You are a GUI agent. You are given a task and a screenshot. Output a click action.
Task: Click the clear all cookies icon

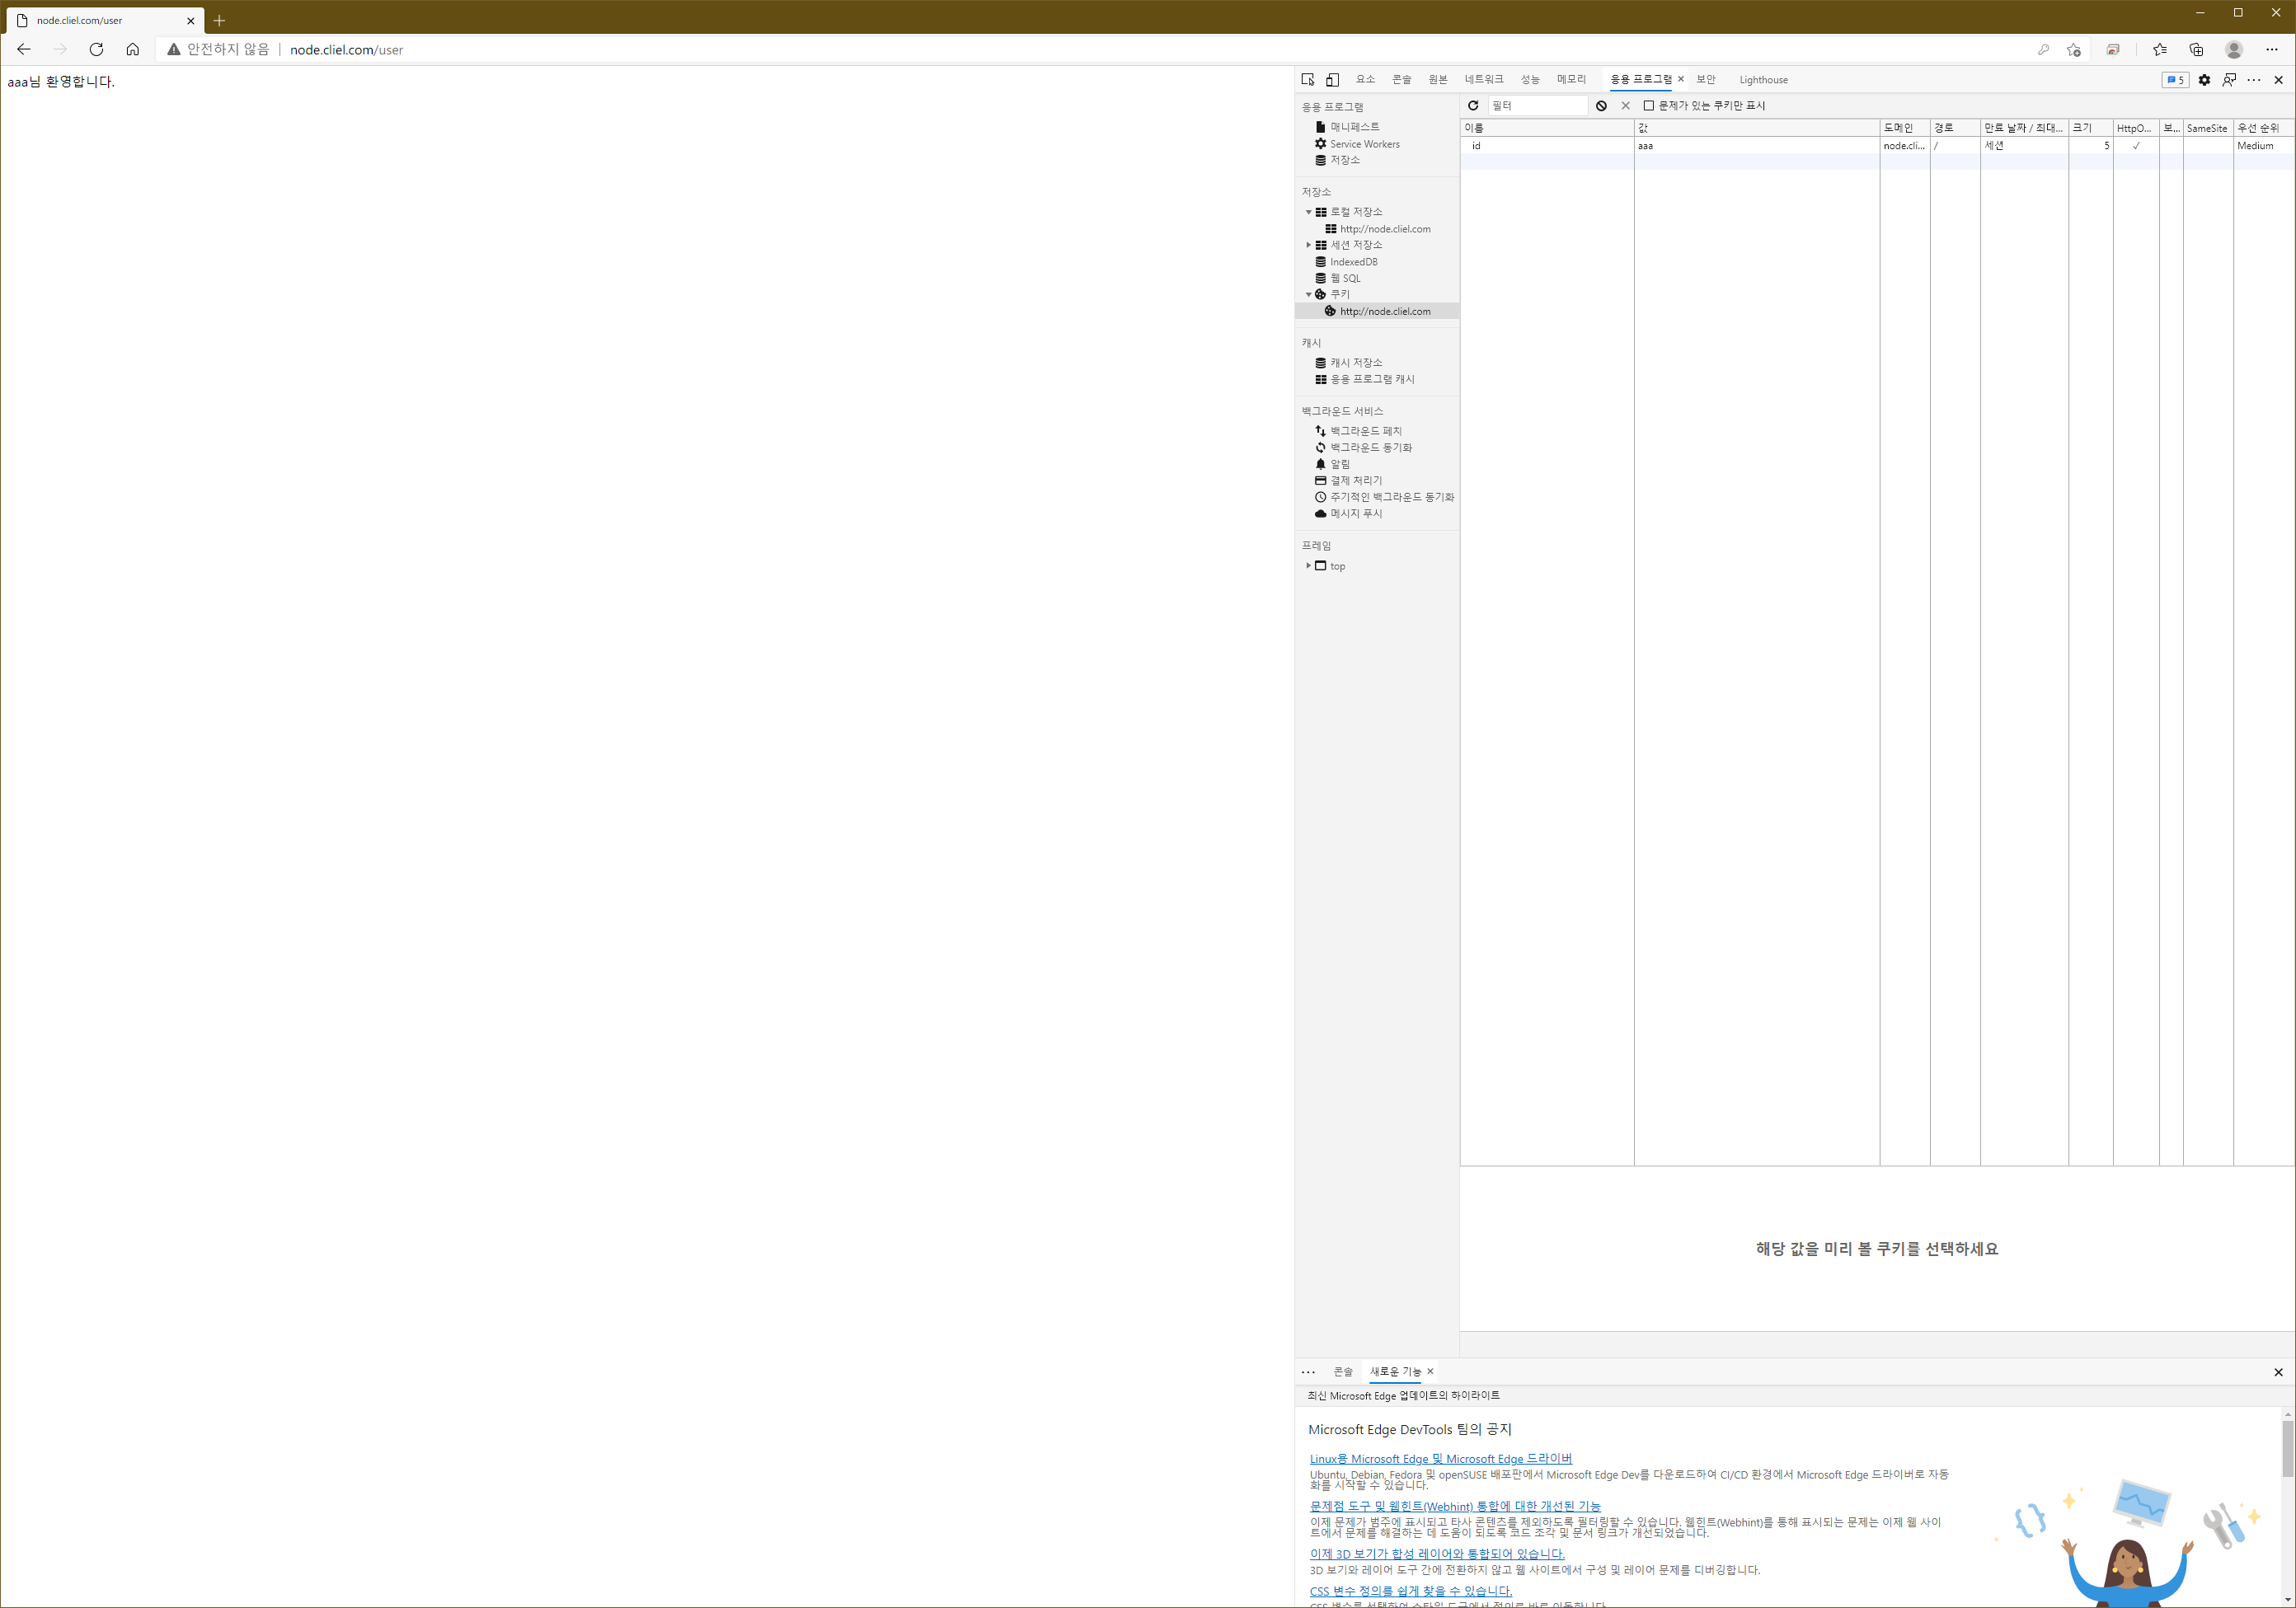coord(1601,106)
